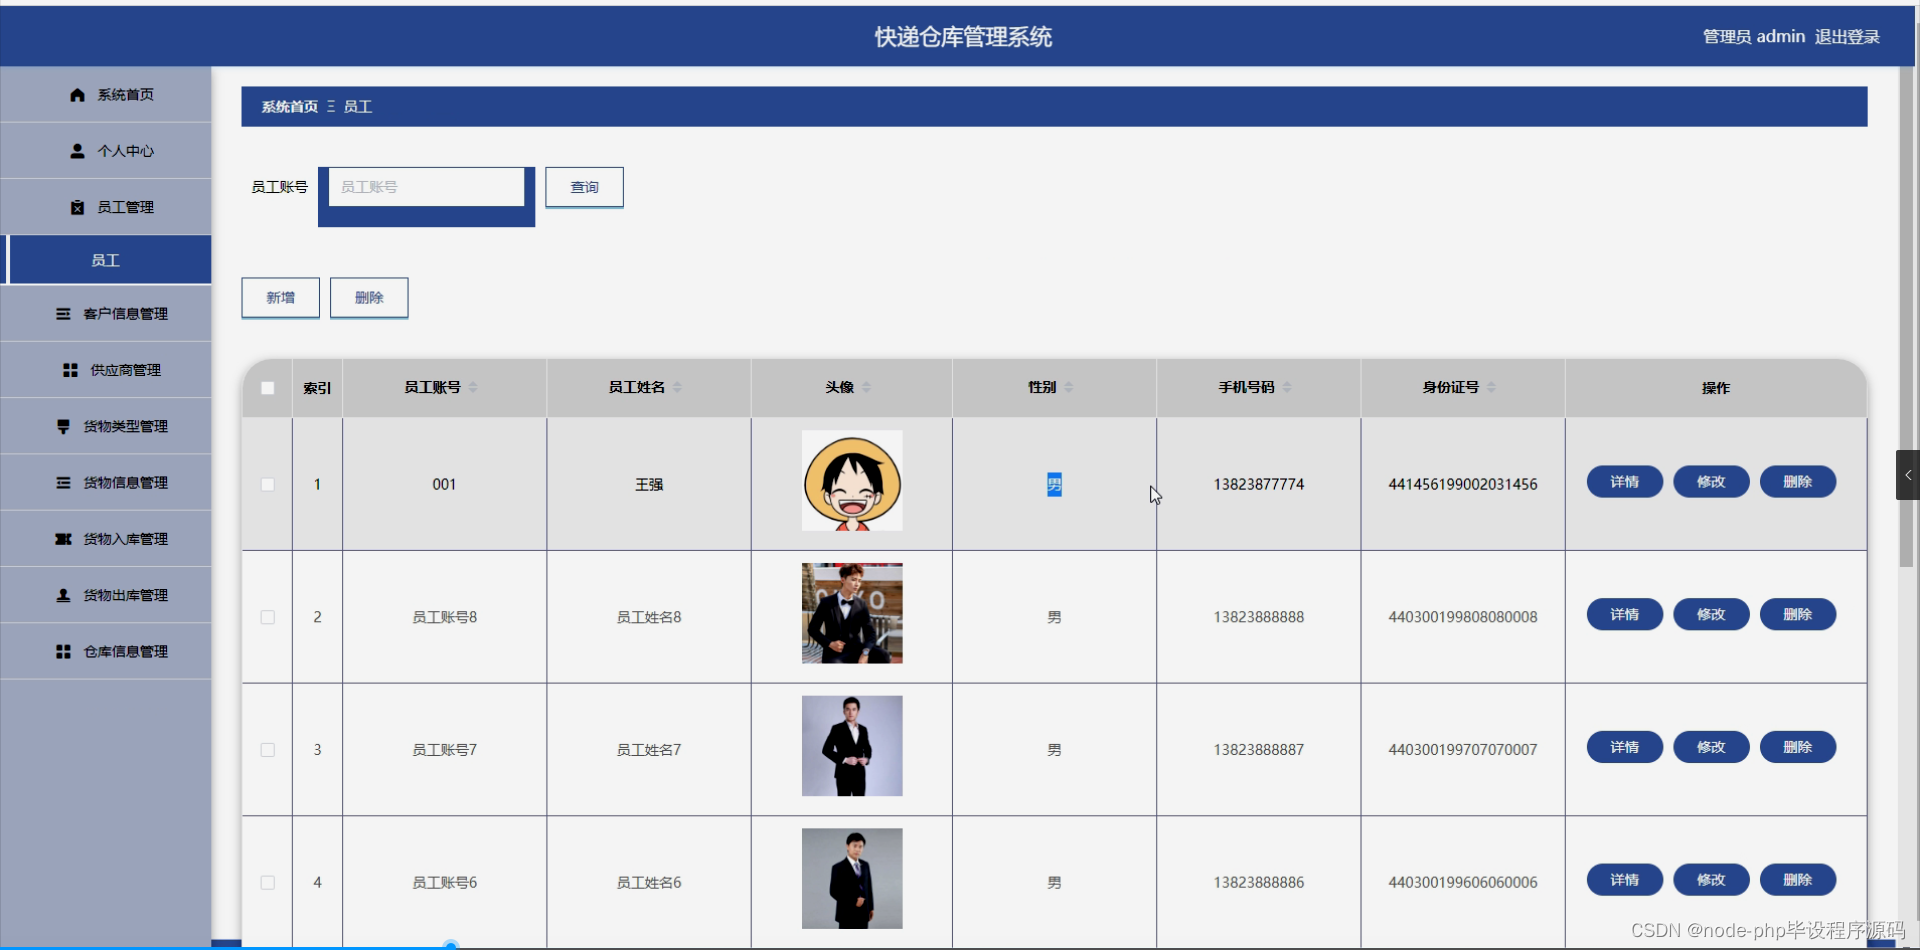The height and width of the screenshot is (950, 1920).
Task: Open 系统首页 from the breadcrumb bar
Action: [288, 106]
